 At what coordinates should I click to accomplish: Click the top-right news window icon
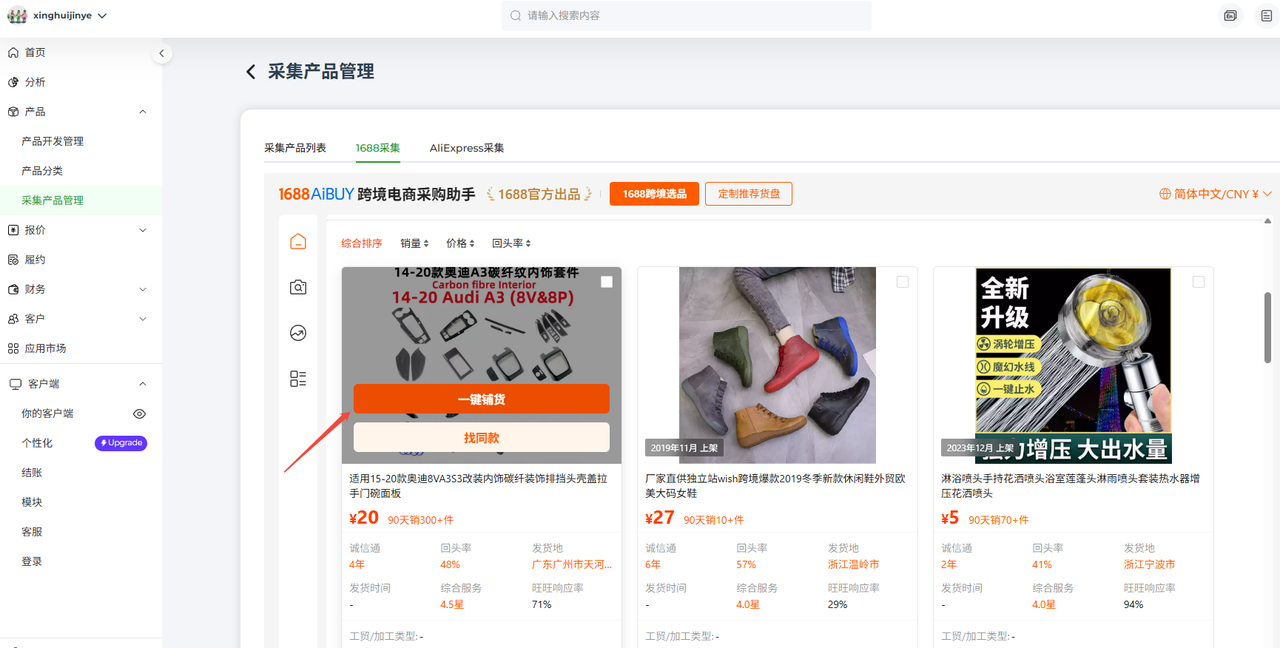pyautogui.click(x=1230, y=16)
